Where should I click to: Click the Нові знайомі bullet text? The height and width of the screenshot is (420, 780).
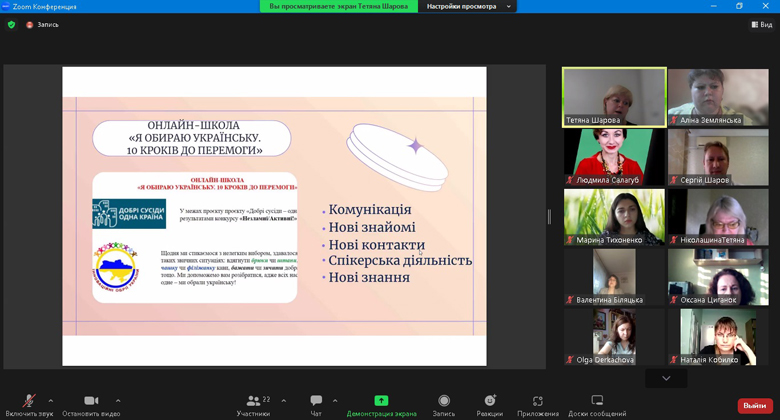(372, 227)
